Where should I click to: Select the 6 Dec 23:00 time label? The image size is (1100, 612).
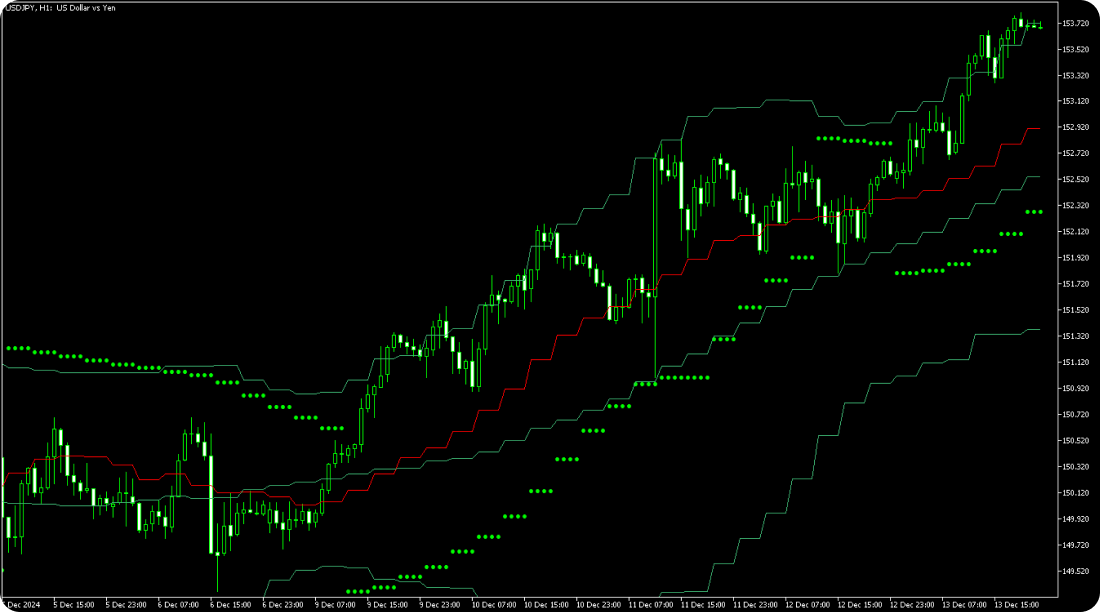pyautogui.click(x=283, y=604)
